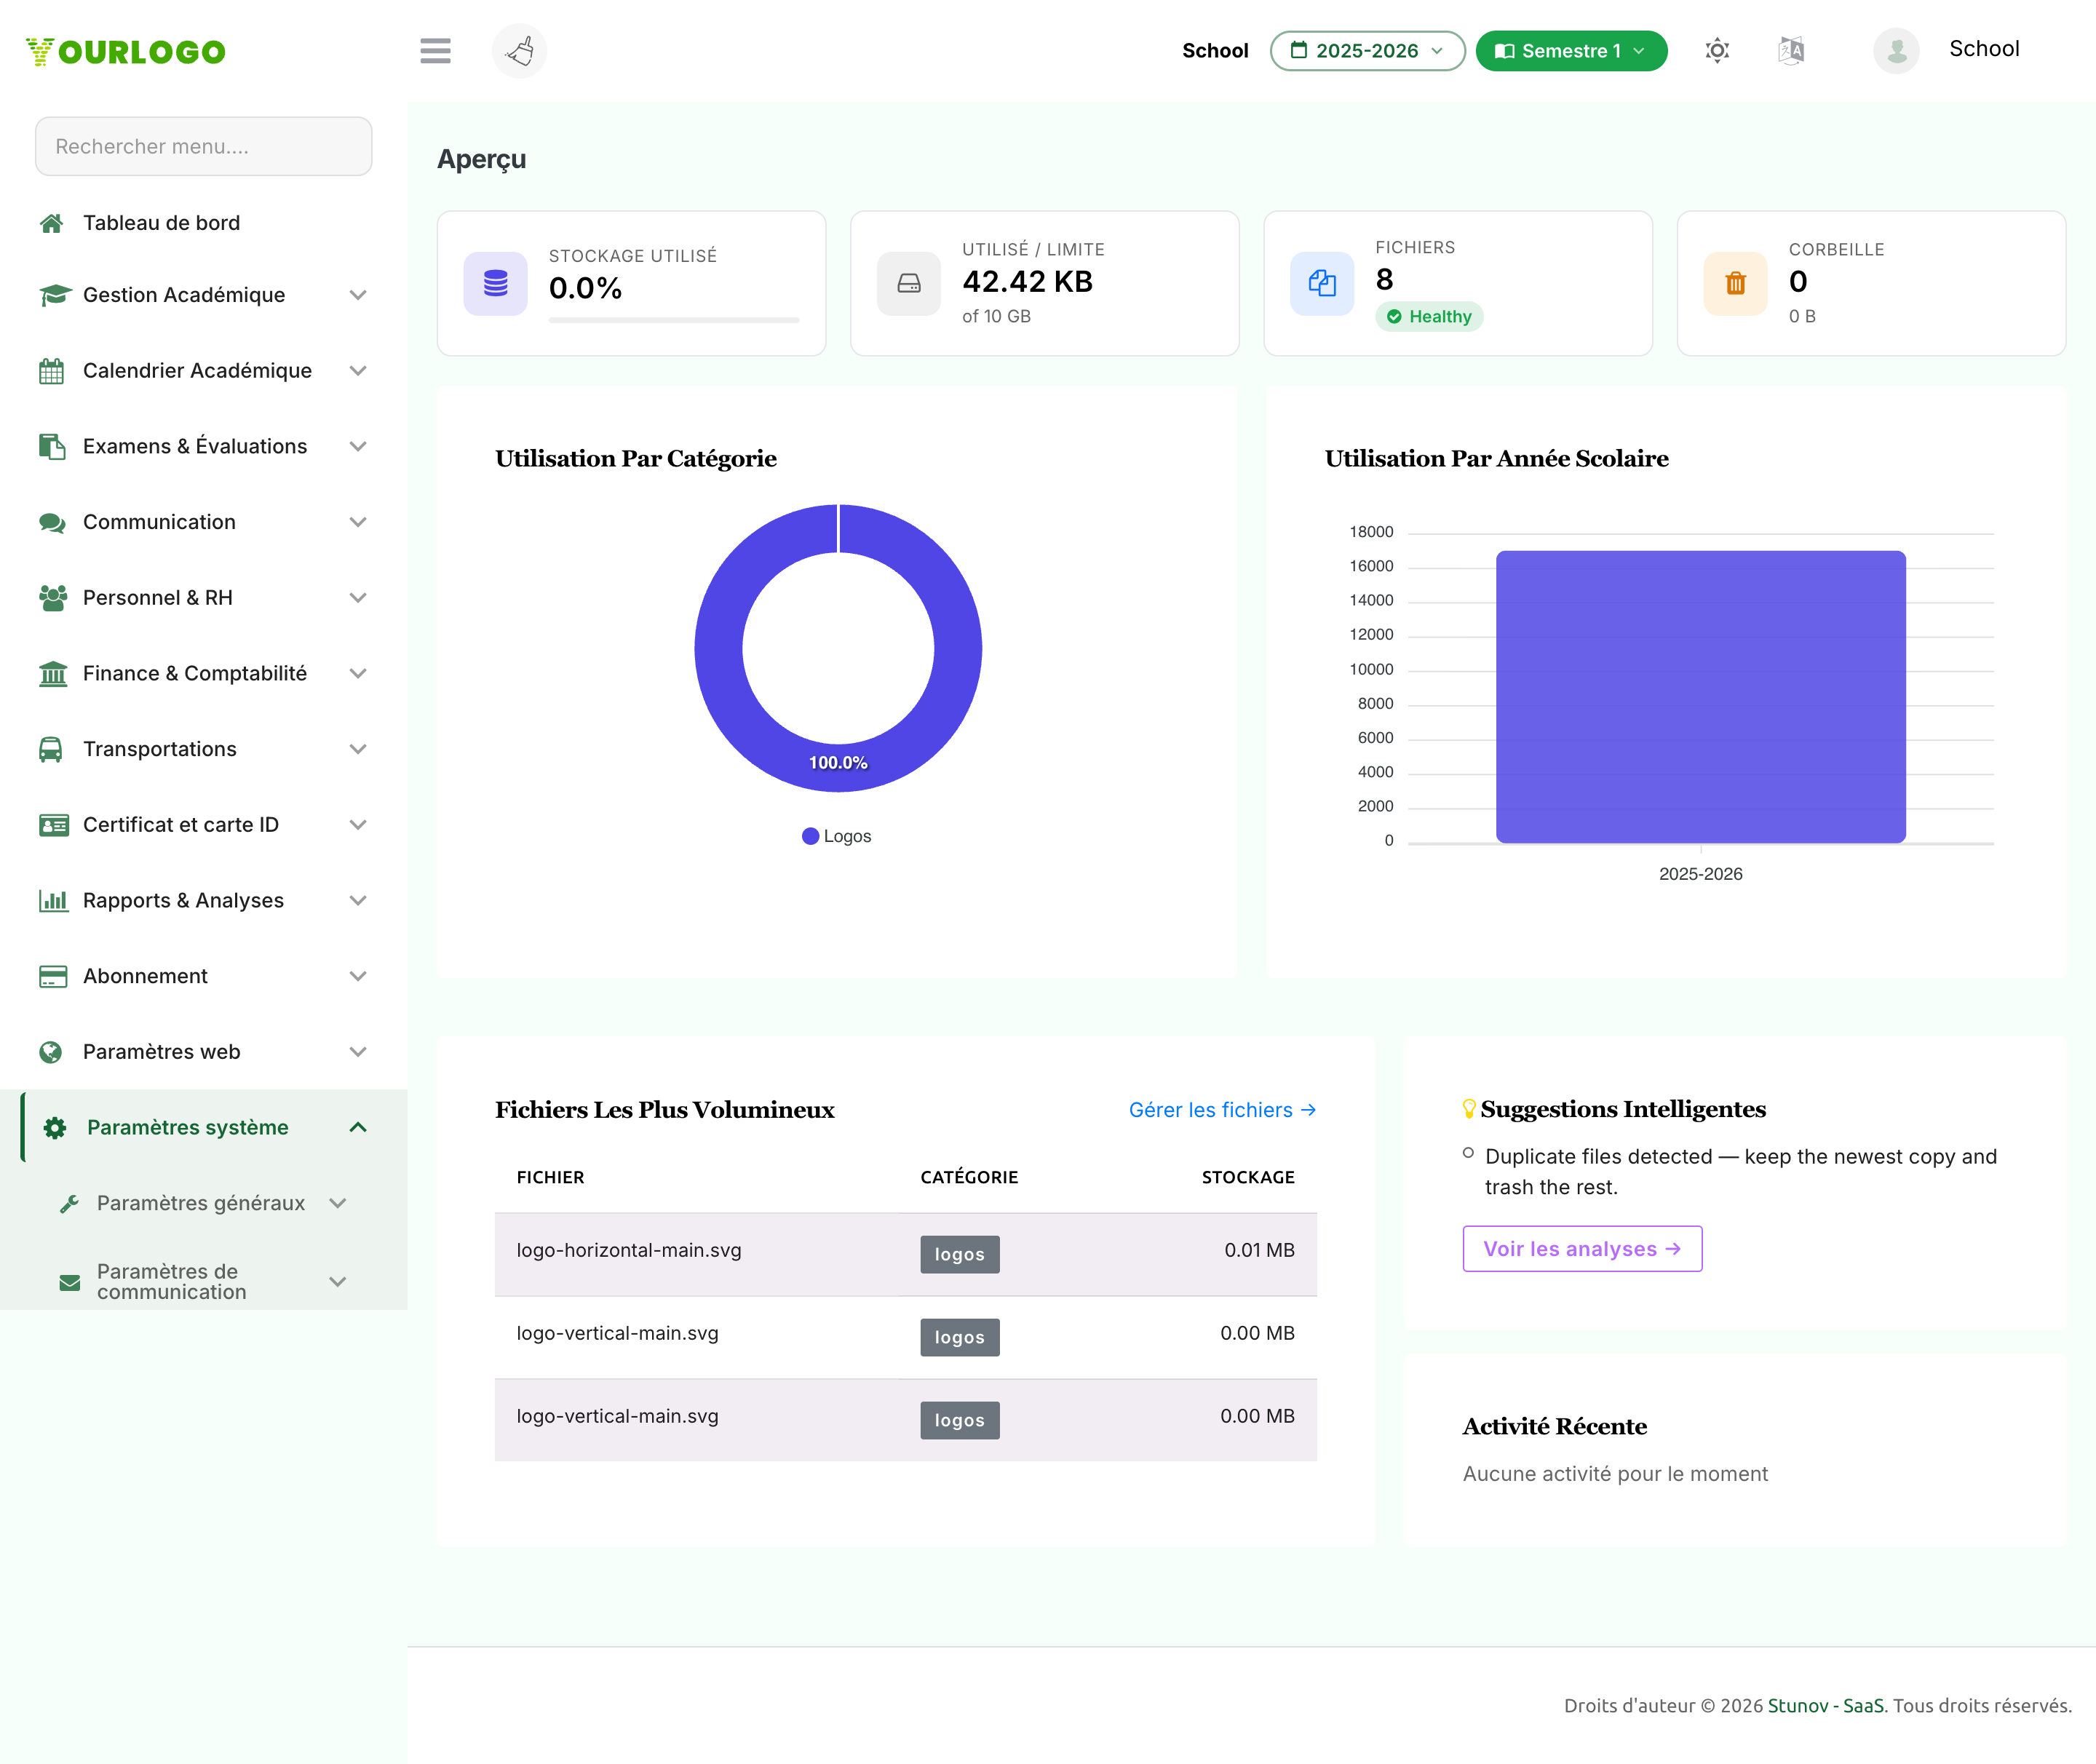
Task: Open the language translate icon
Action: (x=1791, y=50)
